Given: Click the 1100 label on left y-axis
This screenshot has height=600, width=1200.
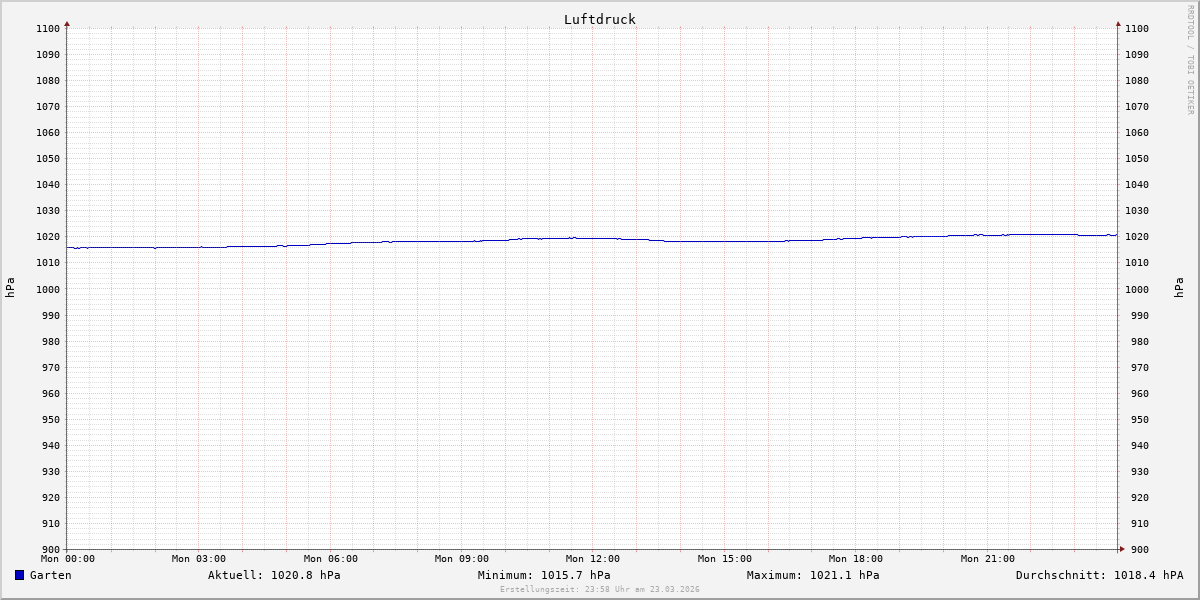Looking at the screenshot, I should coord(47,29).
